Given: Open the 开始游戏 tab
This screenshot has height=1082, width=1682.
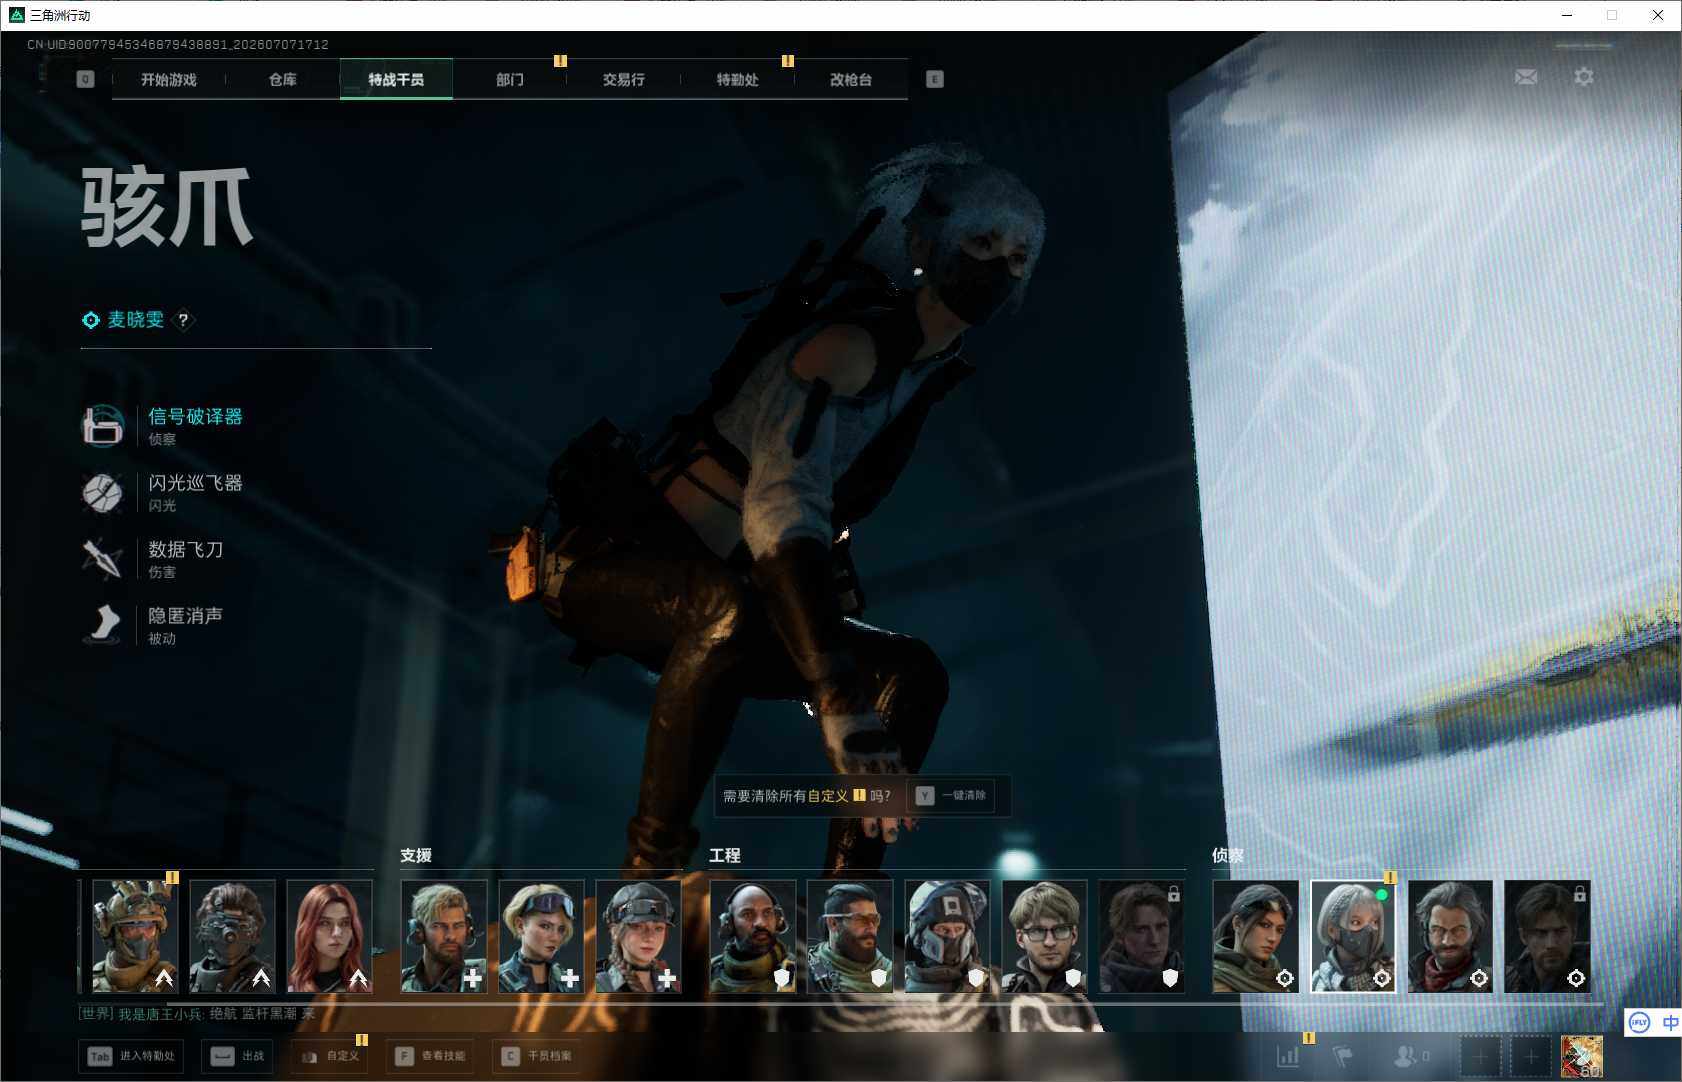Looking at the screenshot, I should [x=168, y=79].
